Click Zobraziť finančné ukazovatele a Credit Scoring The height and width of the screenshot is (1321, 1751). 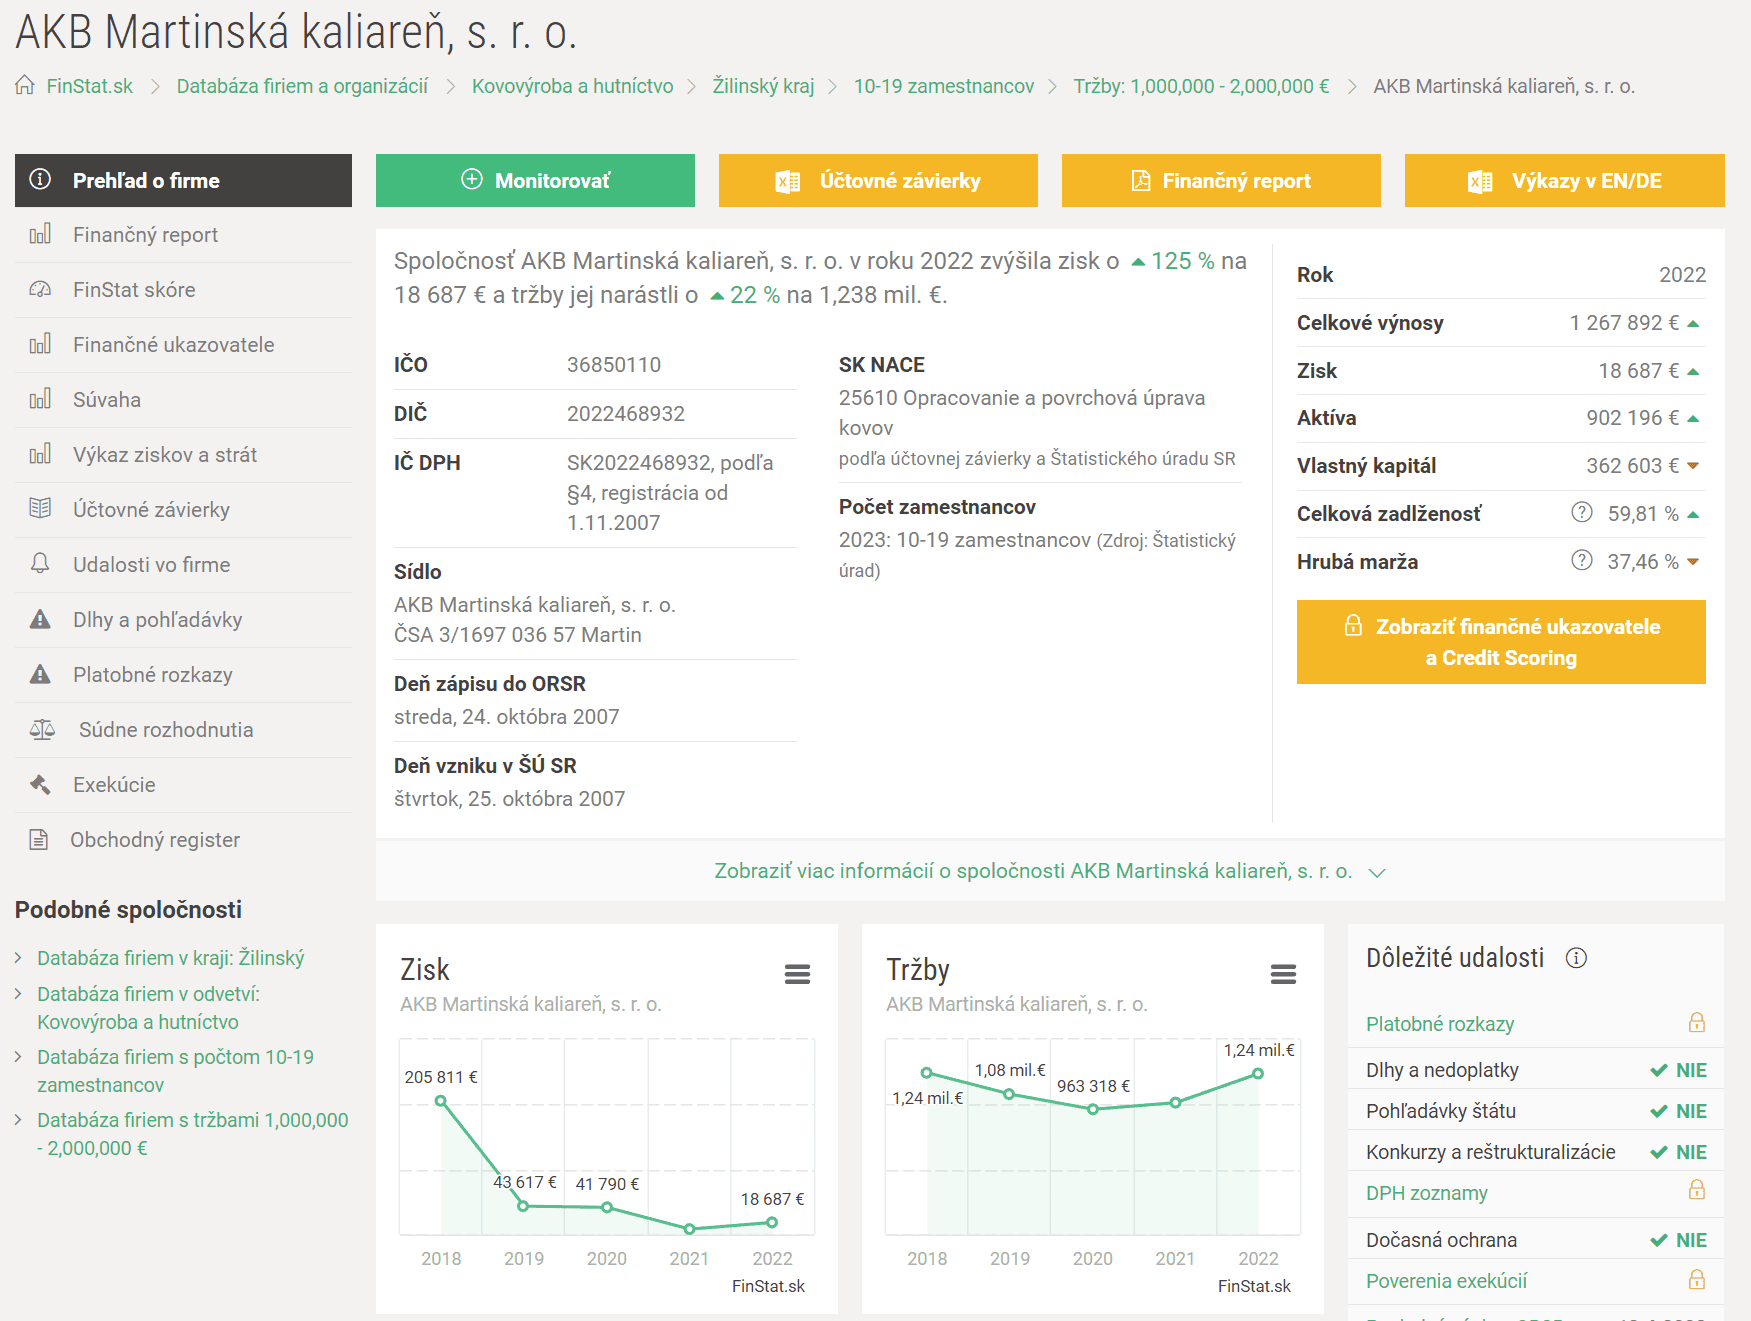pyautogui.click(x=1500, y=642)
